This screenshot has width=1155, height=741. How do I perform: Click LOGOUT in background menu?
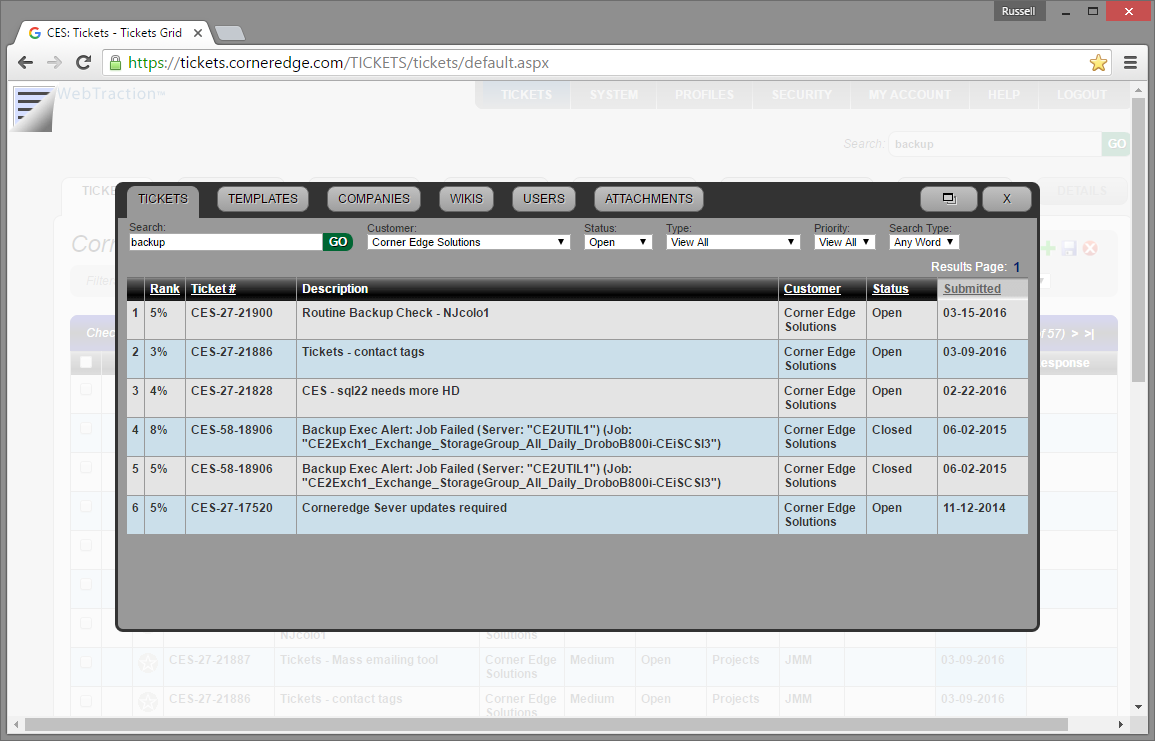[1081, 94]
